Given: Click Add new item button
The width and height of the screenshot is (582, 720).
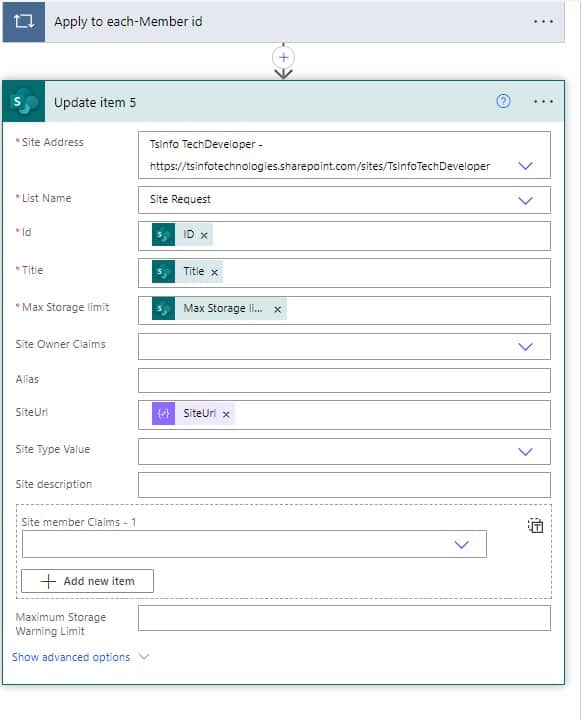Looking at the screenshot, I should (87, 581).
